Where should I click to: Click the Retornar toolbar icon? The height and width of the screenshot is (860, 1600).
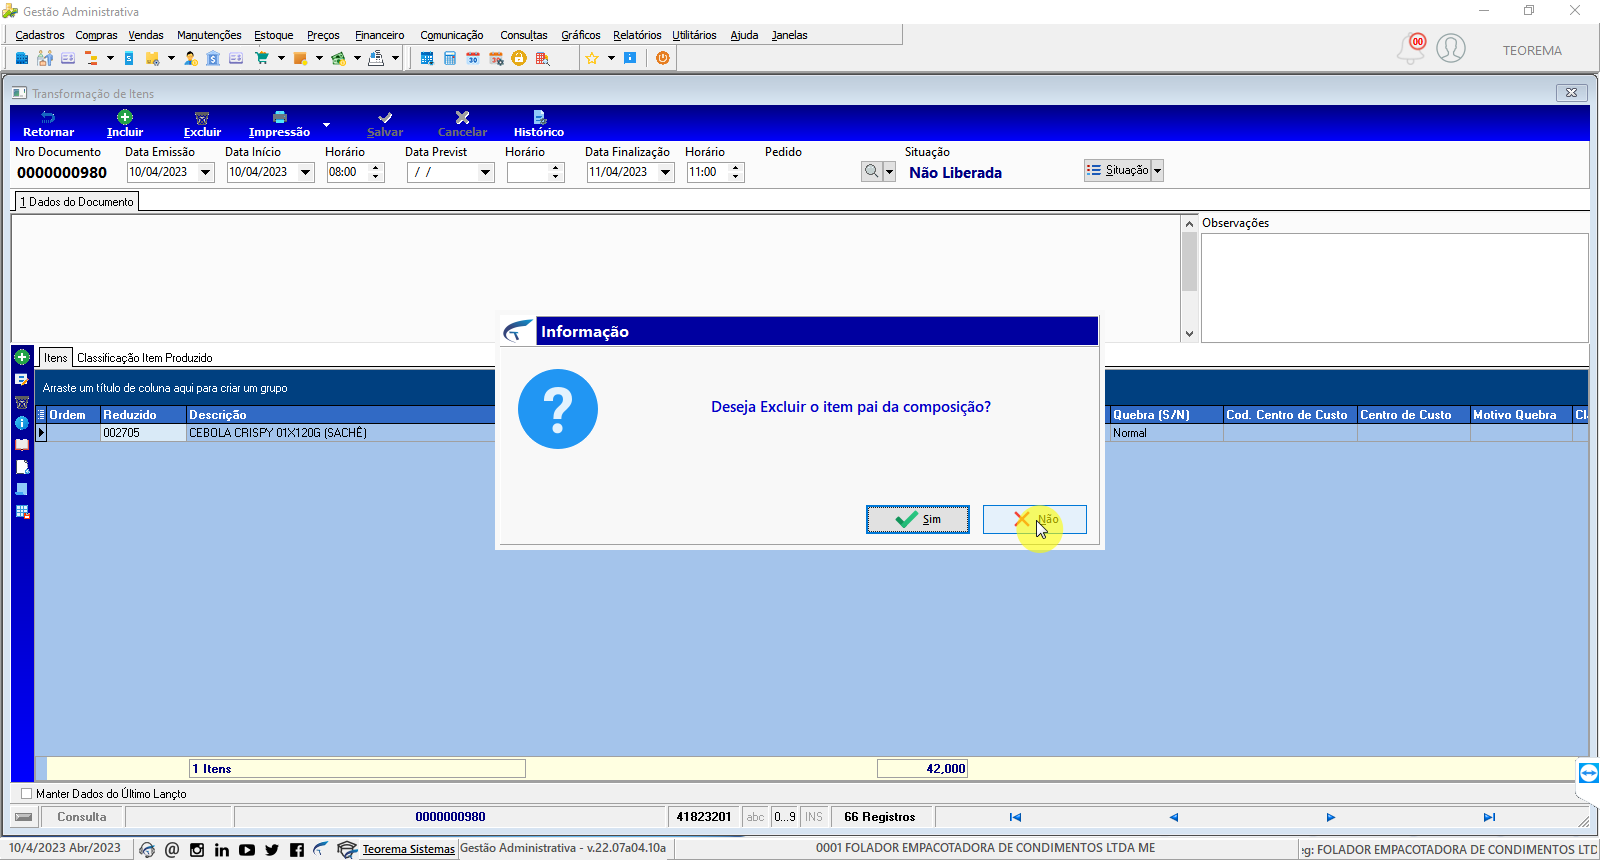pos(48,117)
